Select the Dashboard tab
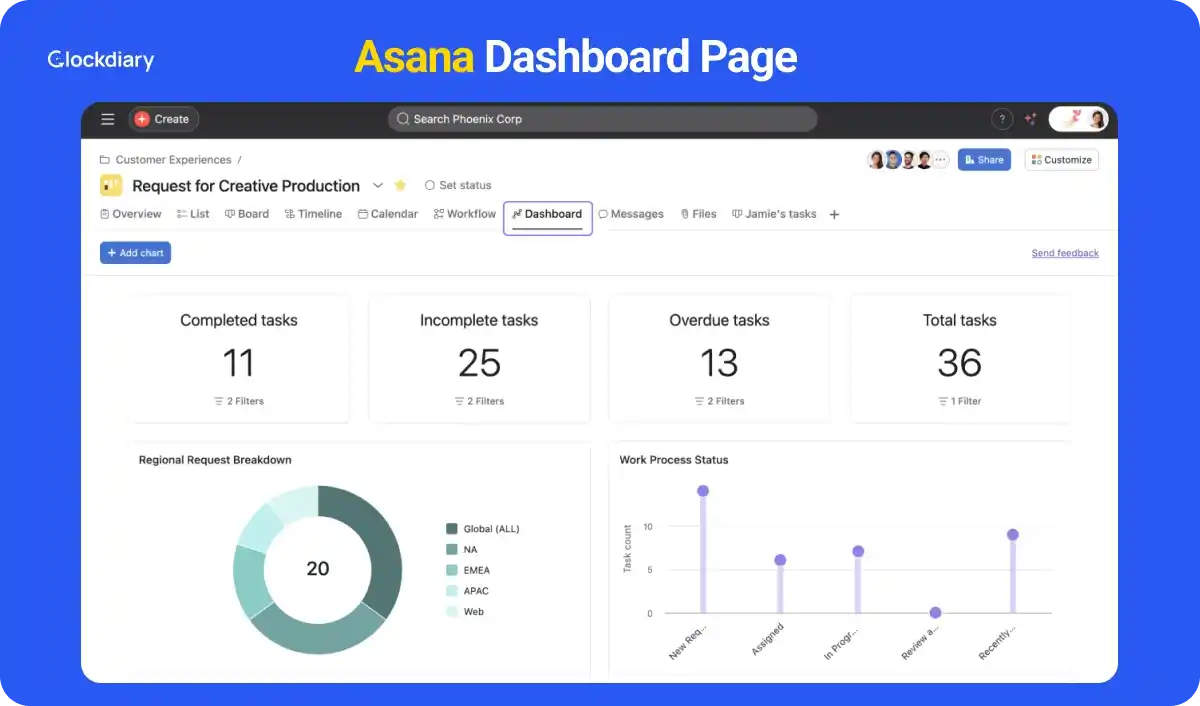 point(547,215)
